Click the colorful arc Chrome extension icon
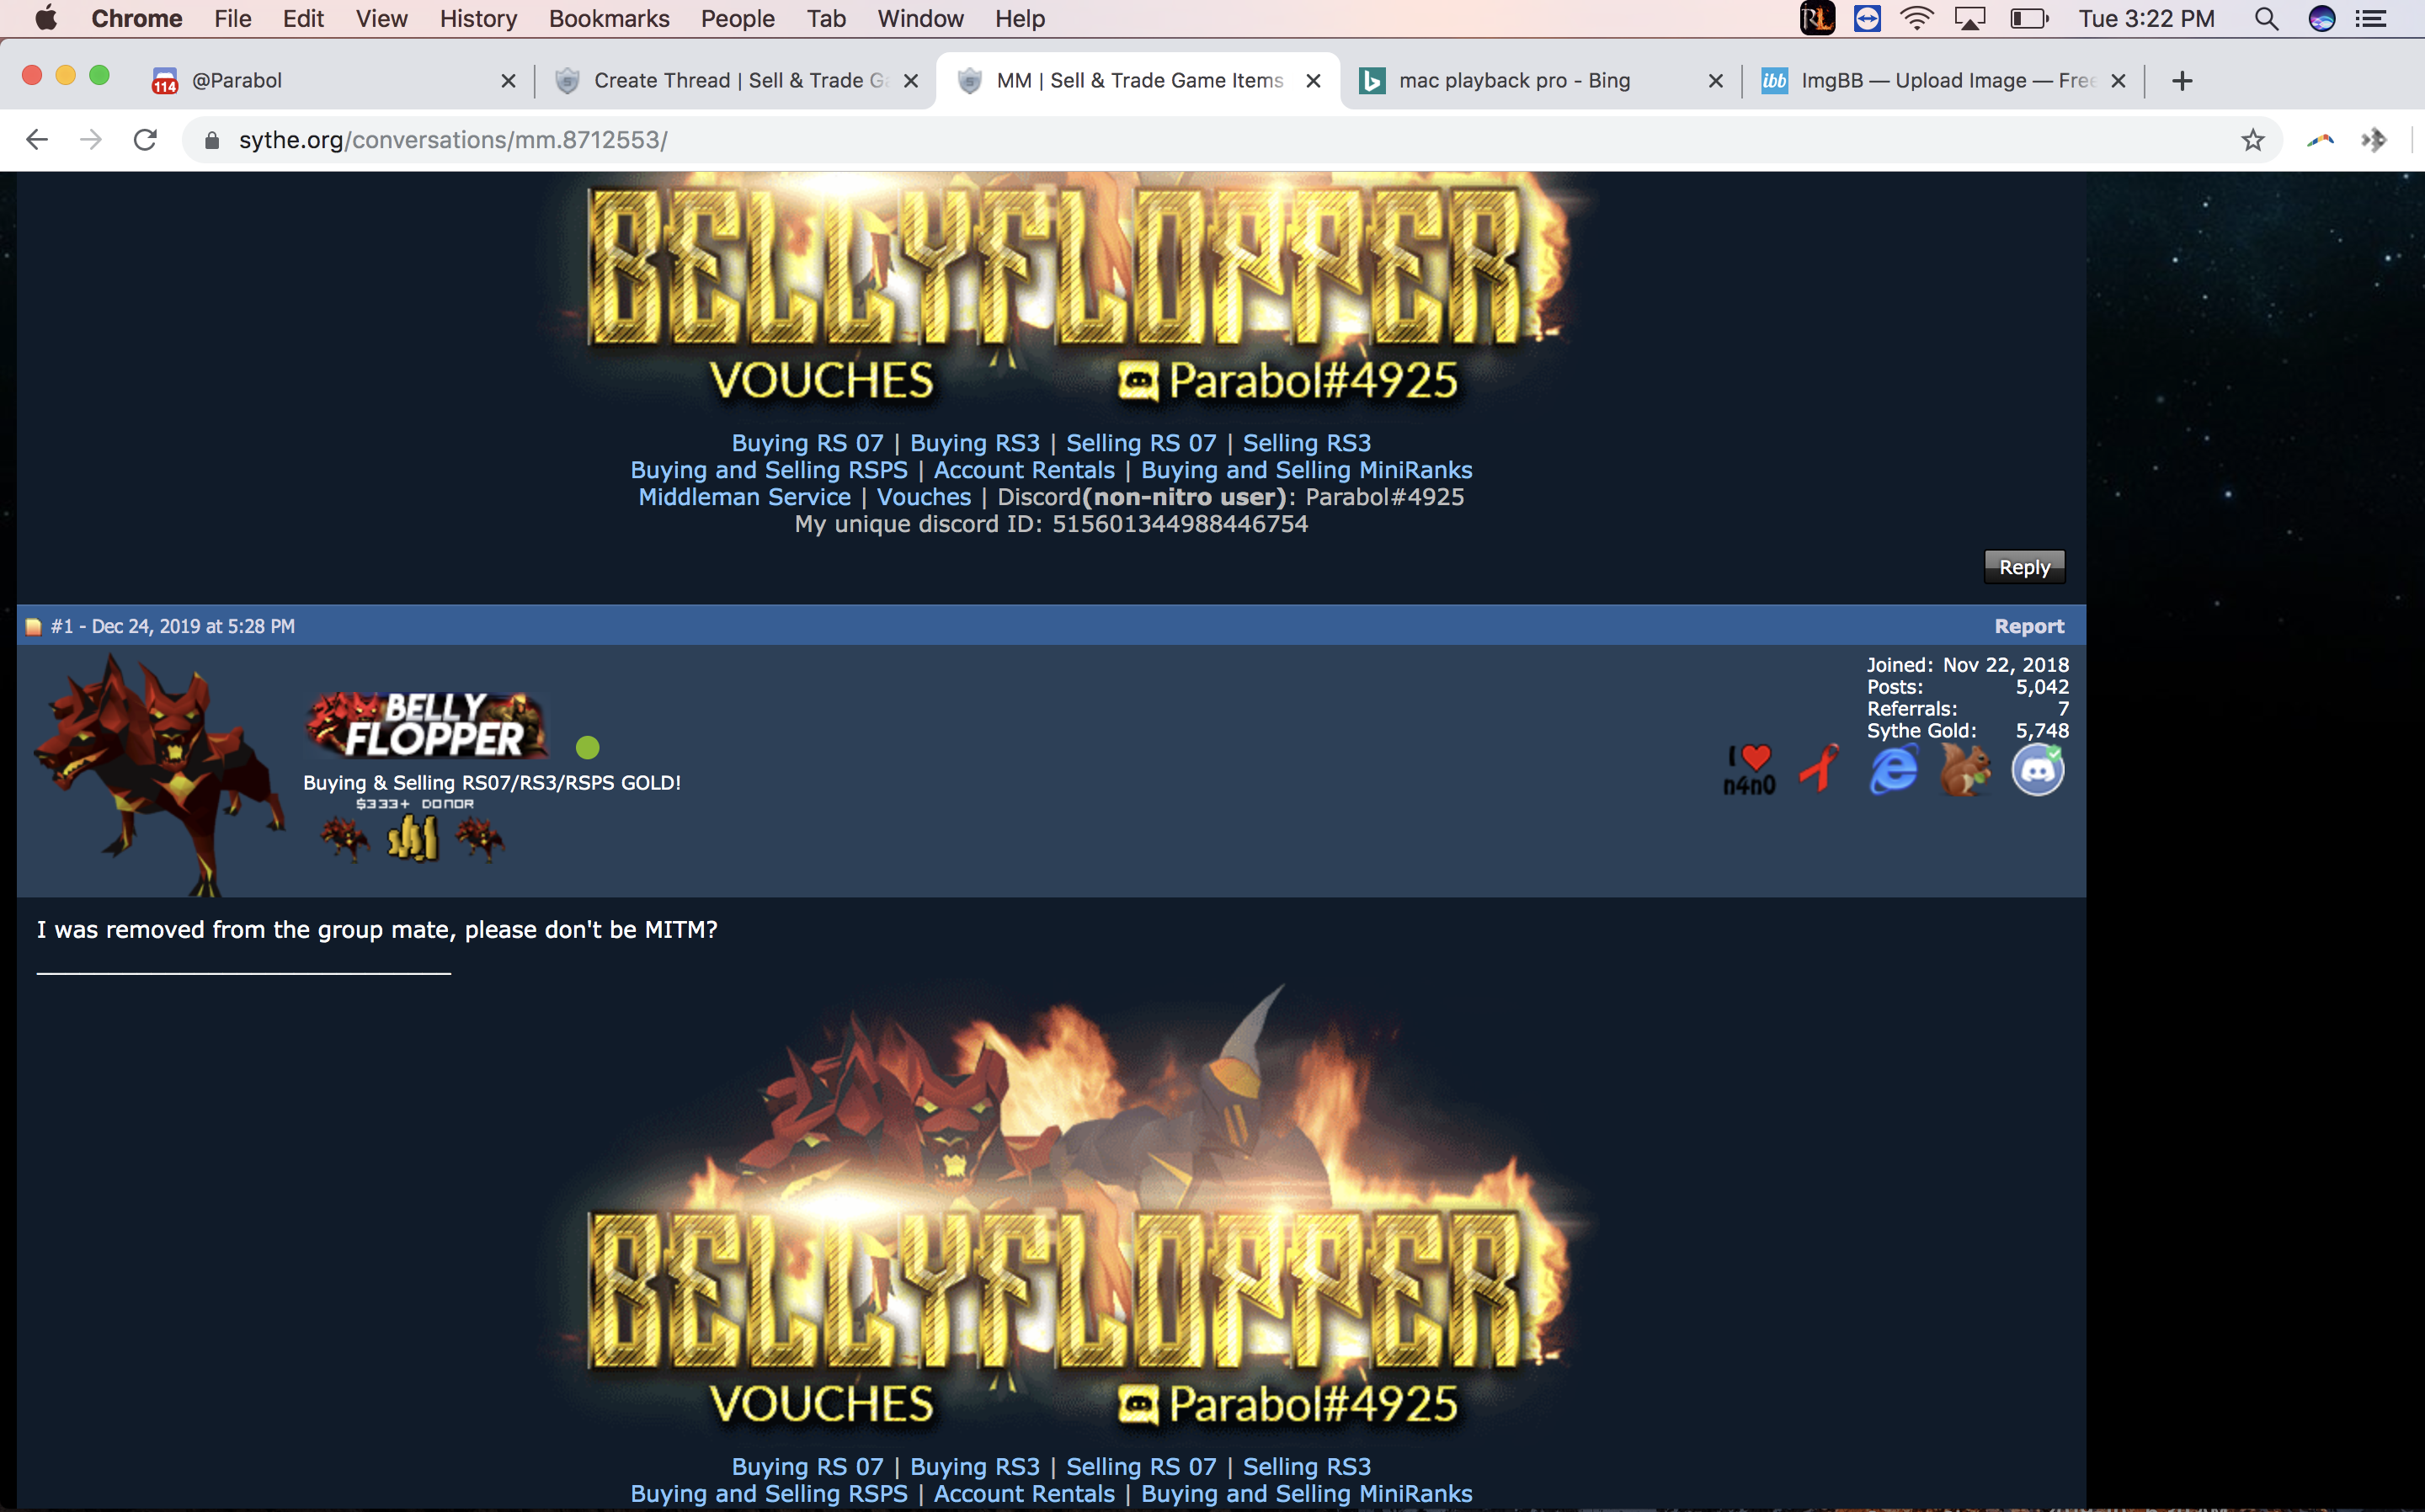2425x1512 pixels. (x=2320, y=140)
